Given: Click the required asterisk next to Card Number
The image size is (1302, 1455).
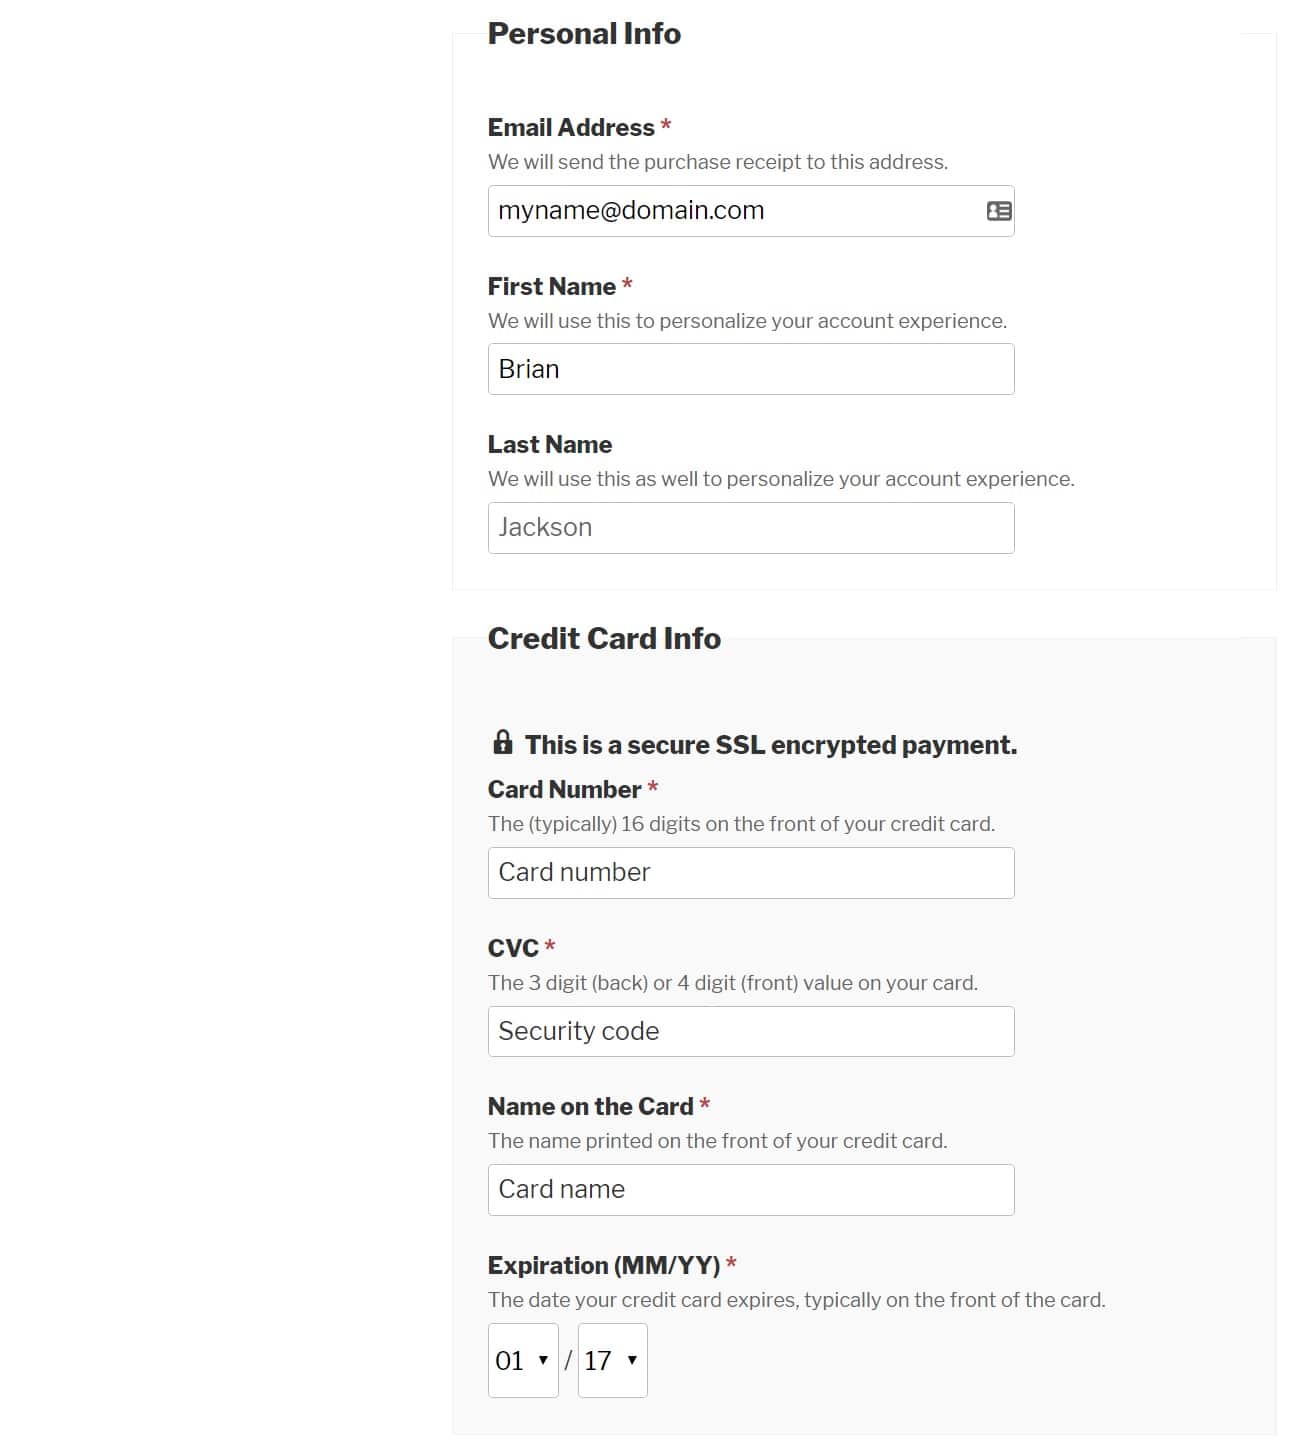Looking at the screenshot, I should click(x=651, y=789).
